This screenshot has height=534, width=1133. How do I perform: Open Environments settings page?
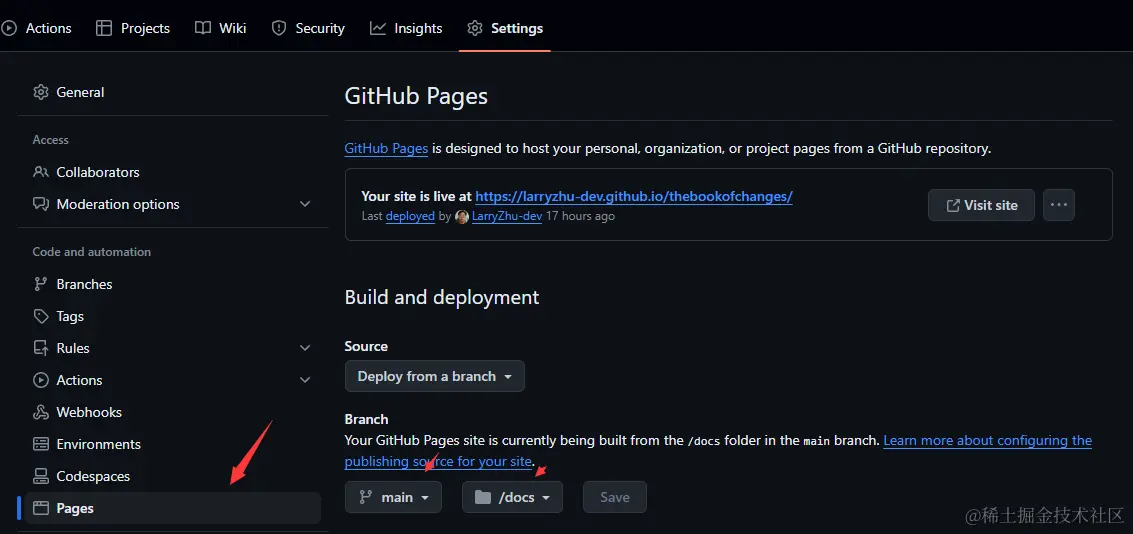173,444
